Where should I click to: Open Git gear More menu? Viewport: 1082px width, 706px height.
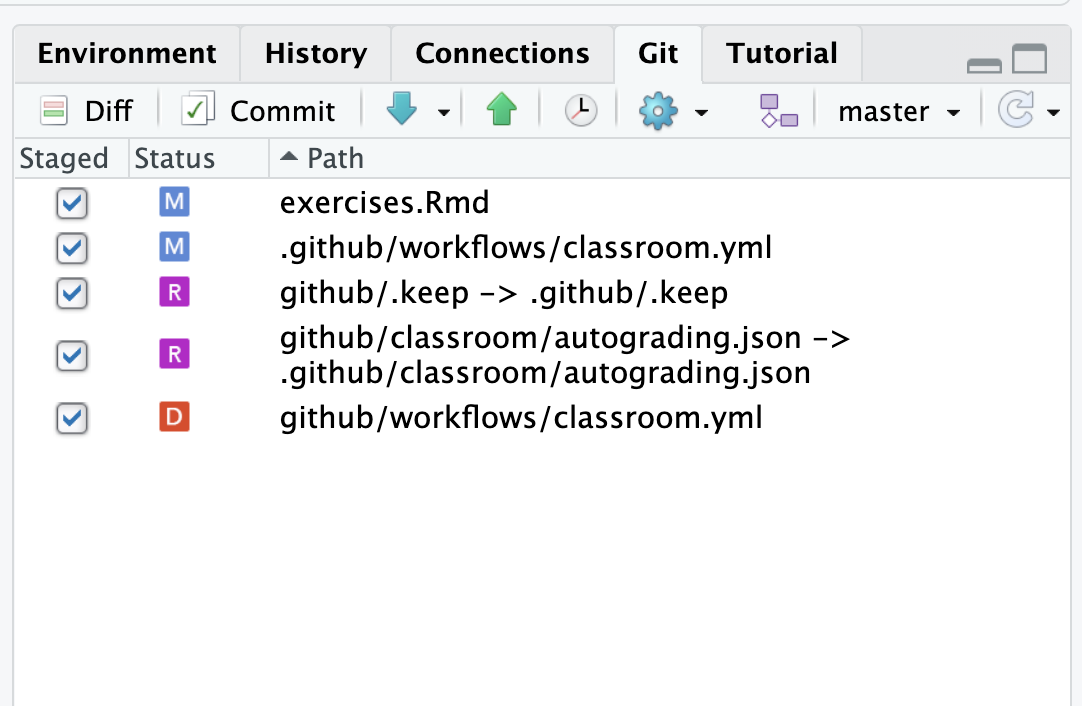tap(658, 110)
